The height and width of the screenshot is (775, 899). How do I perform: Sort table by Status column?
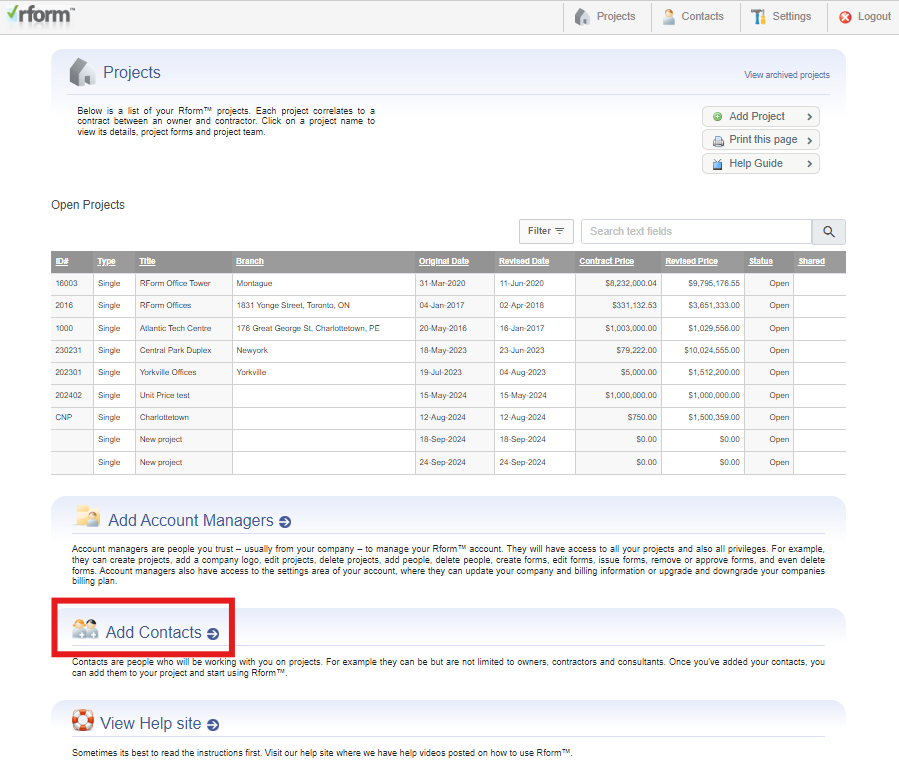click(x=761, y=261)
